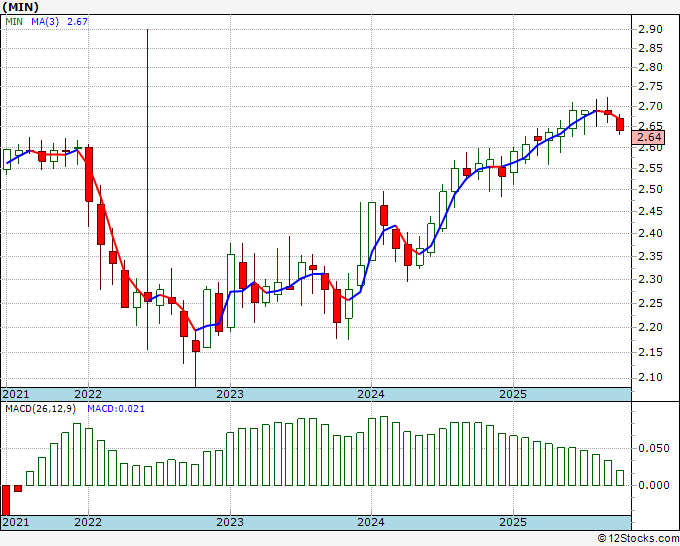Viewport: 680px width, 546px height.
Task: Click the 0.000 MACD axis label
Action: pyautogui.click(x=654, y=485)
